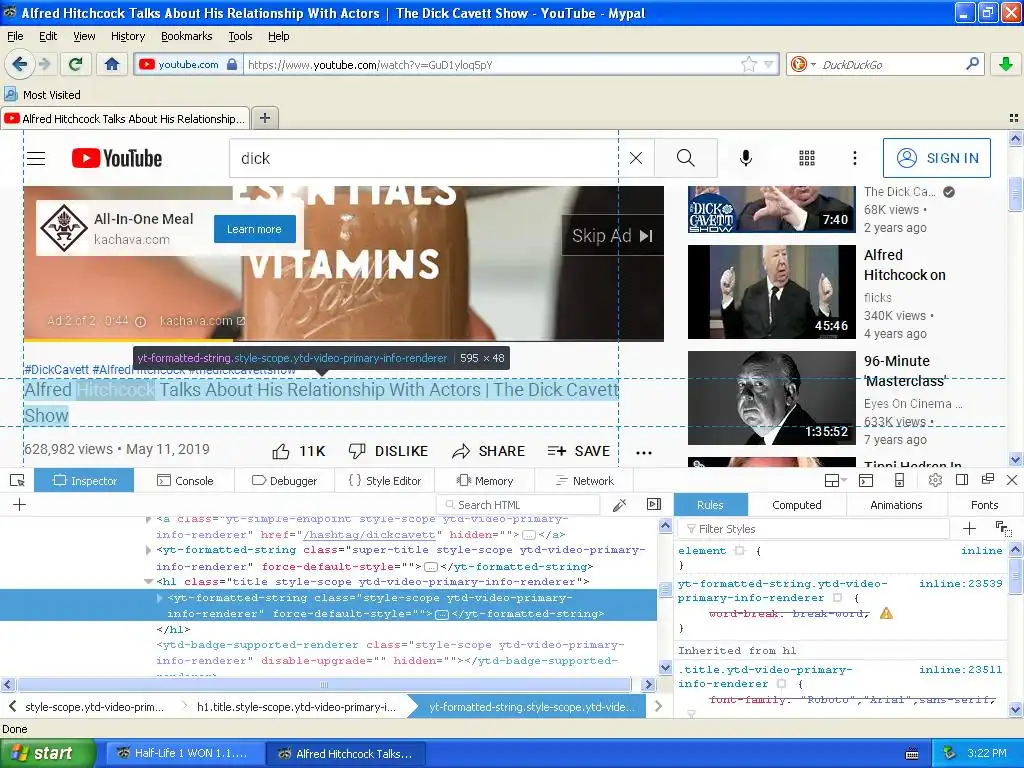1024x768 pixels.
Task: Open the downloads green arrow button
Action: (x=1006, y=64)
